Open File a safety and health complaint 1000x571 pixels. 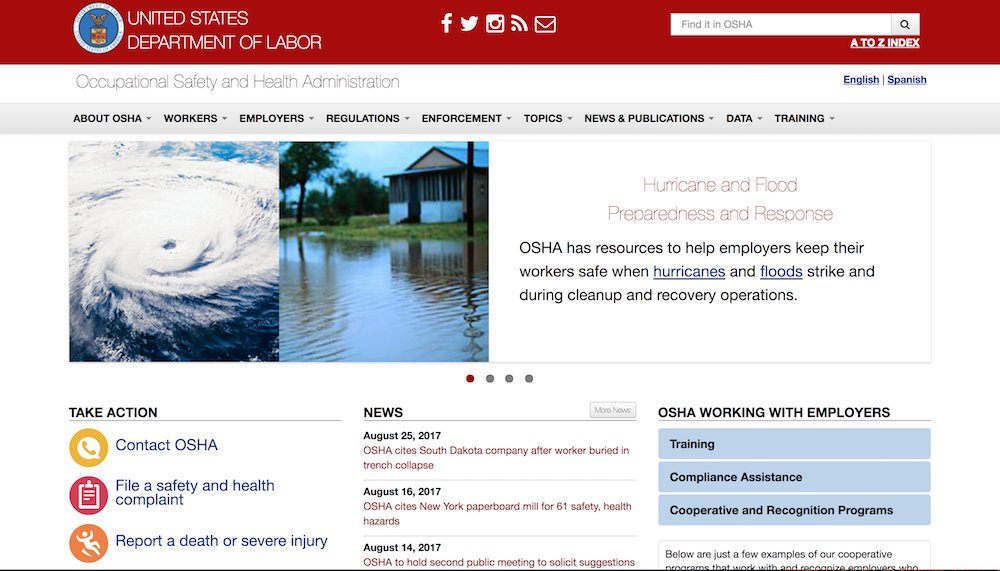point(195,493)
